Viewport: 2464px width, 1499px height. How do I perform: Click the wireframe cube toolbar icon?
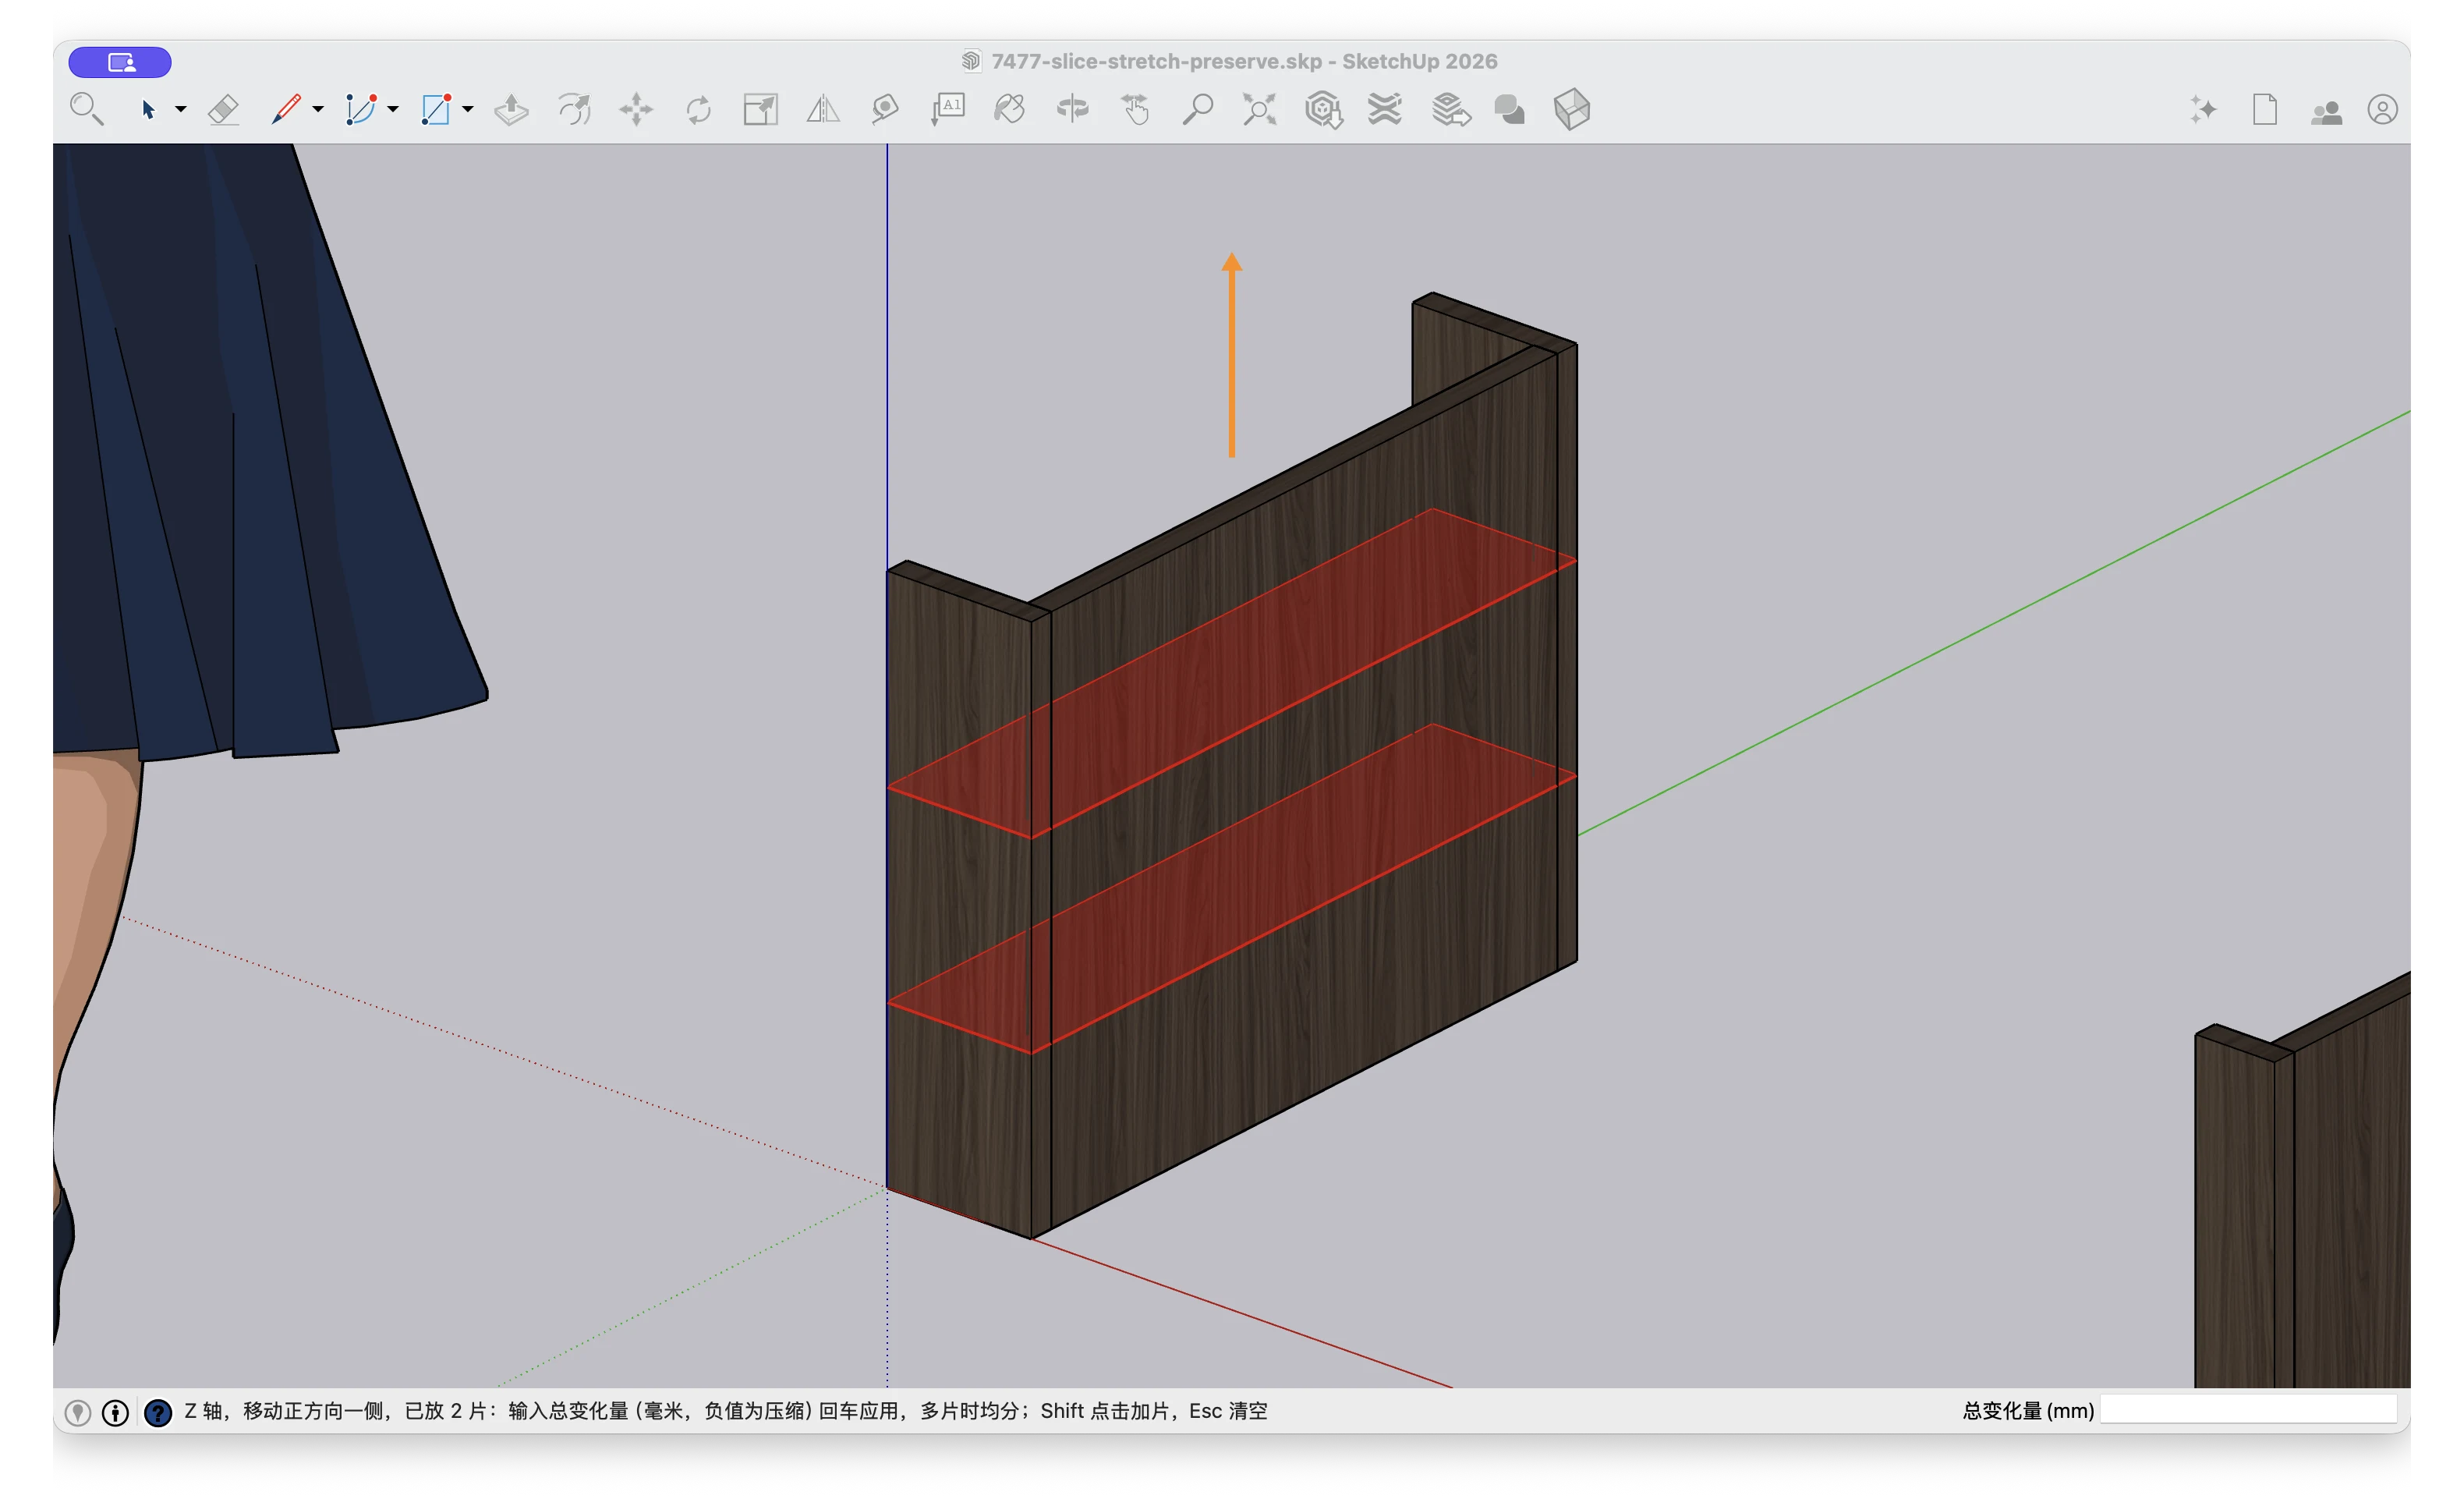click(x=1572, y=109)
